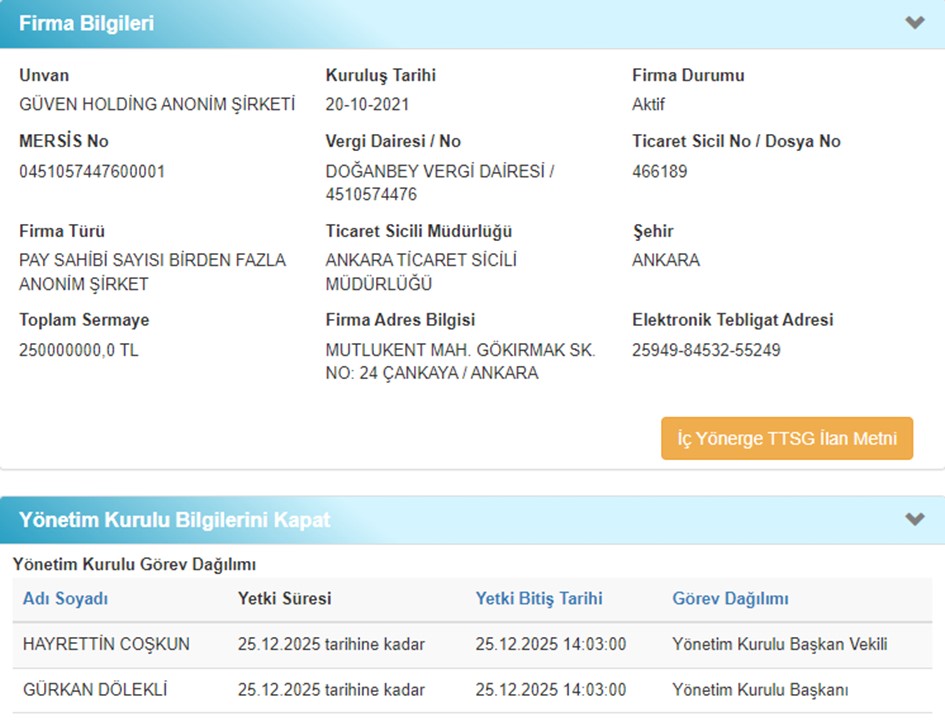Click the Elektronik Tebligat Adresi label
The image size is (945, 726).
coord(732,320)
